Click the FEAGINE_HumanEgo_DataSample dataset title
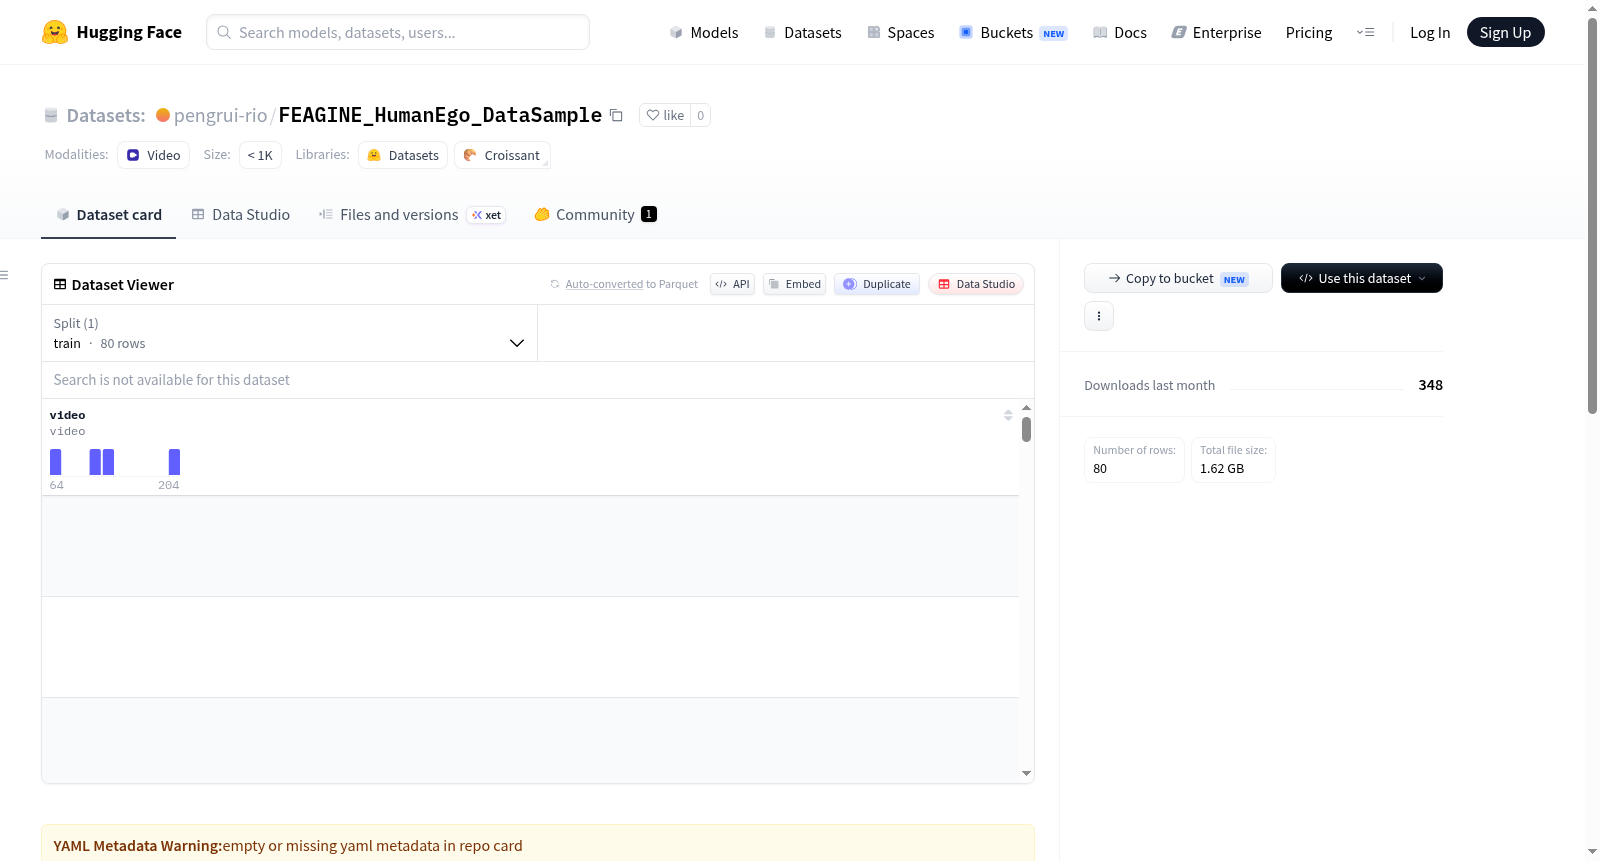 pyautogui.click(x=440, y=115)
